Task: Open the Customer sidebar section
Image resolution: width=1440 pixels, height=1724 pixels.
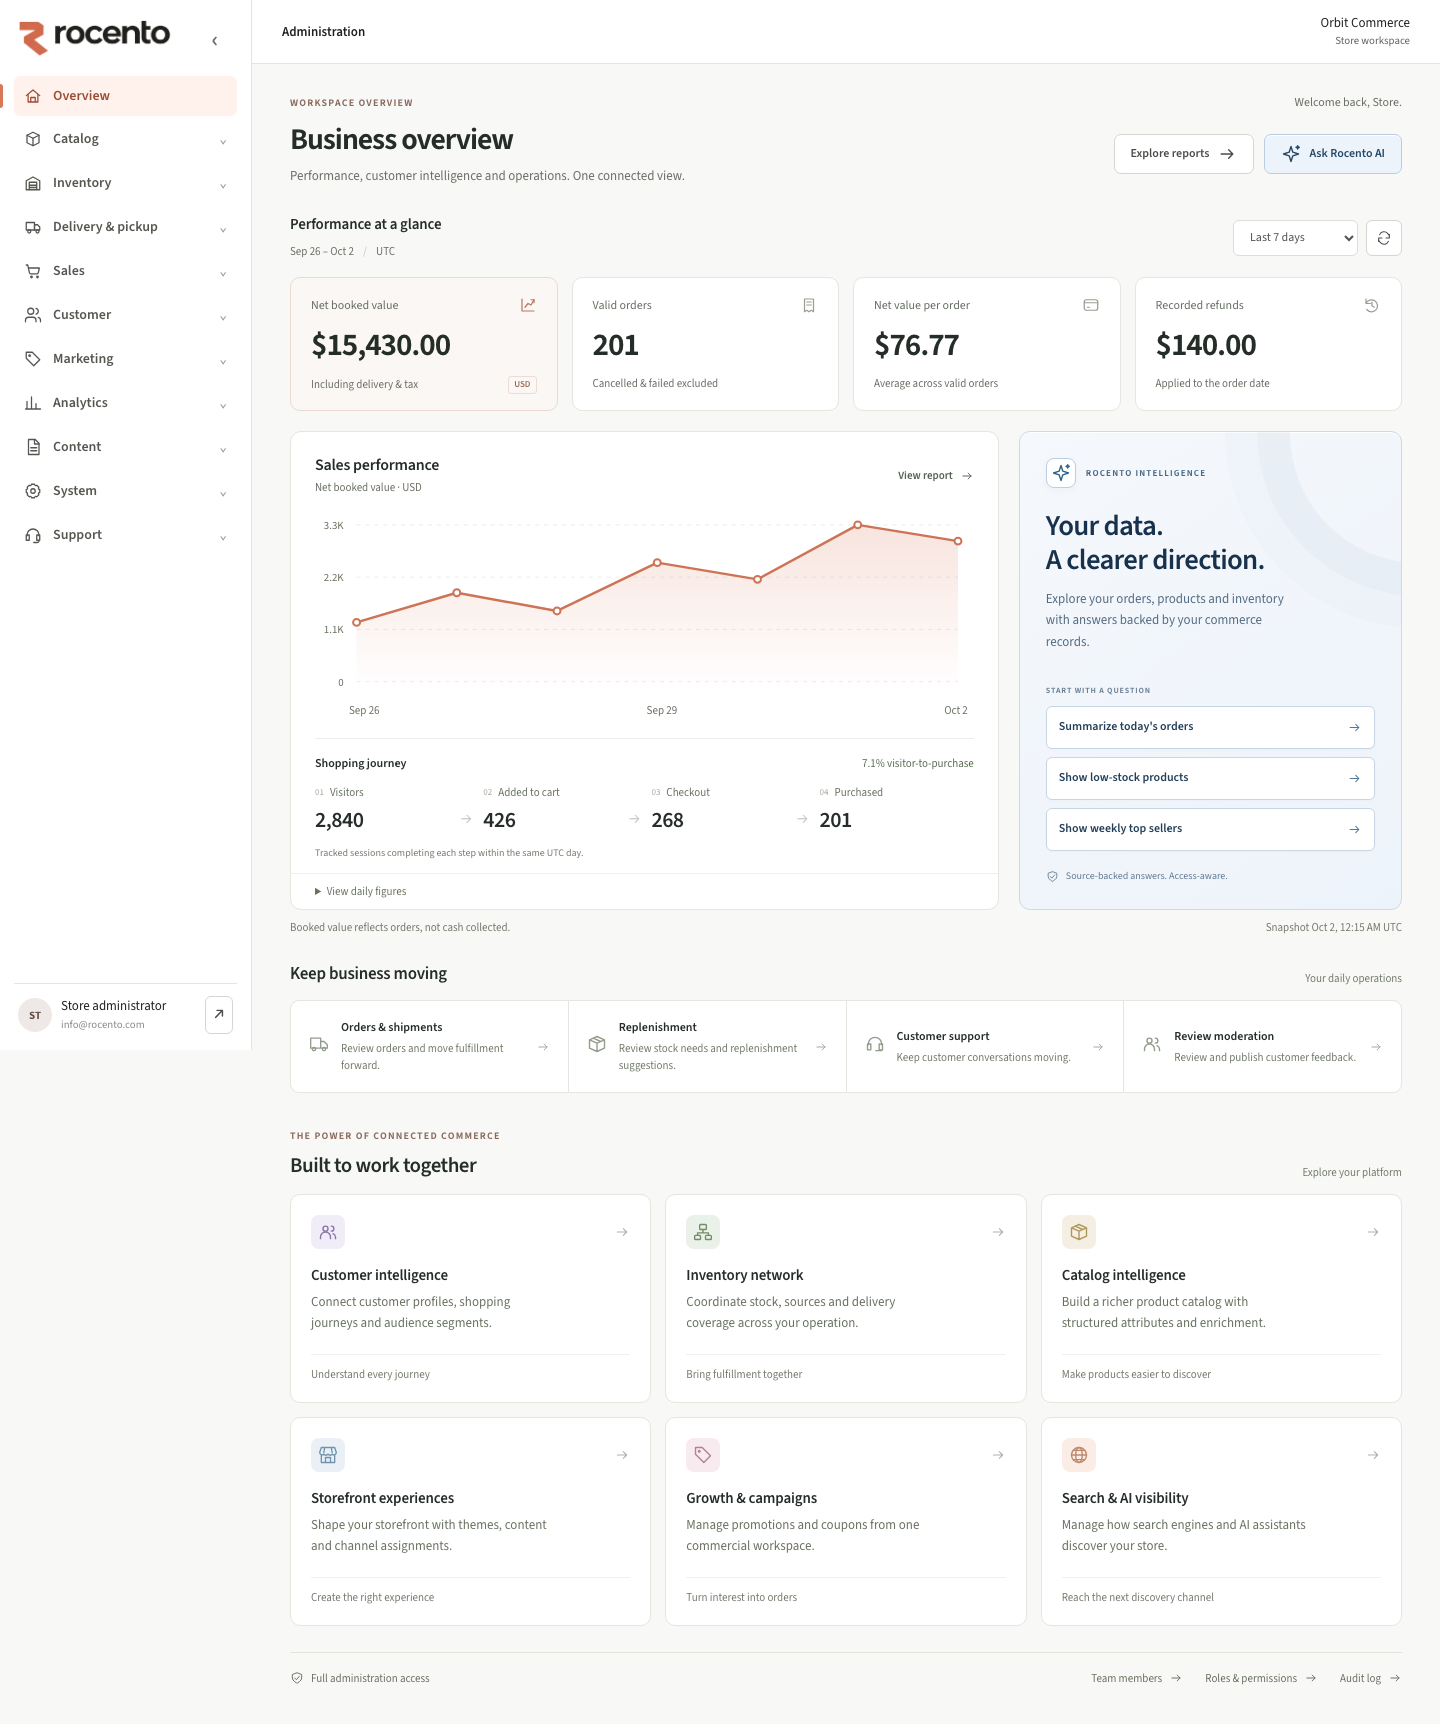Action: click(125, 315)
